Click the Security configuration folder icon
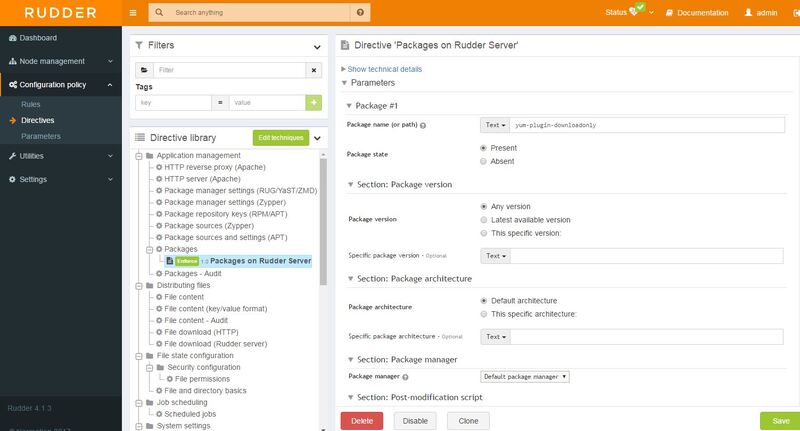 [x=160, y=367]
